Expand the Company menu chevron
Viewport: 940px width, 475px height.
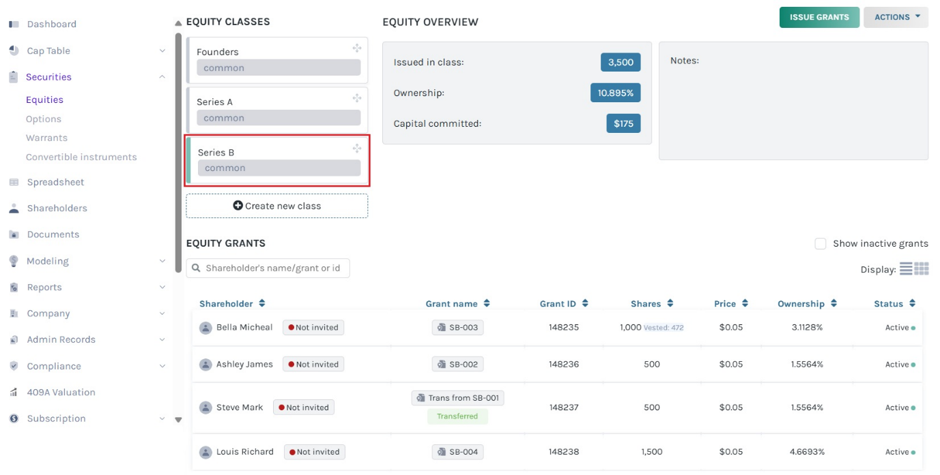coord(162,314)
